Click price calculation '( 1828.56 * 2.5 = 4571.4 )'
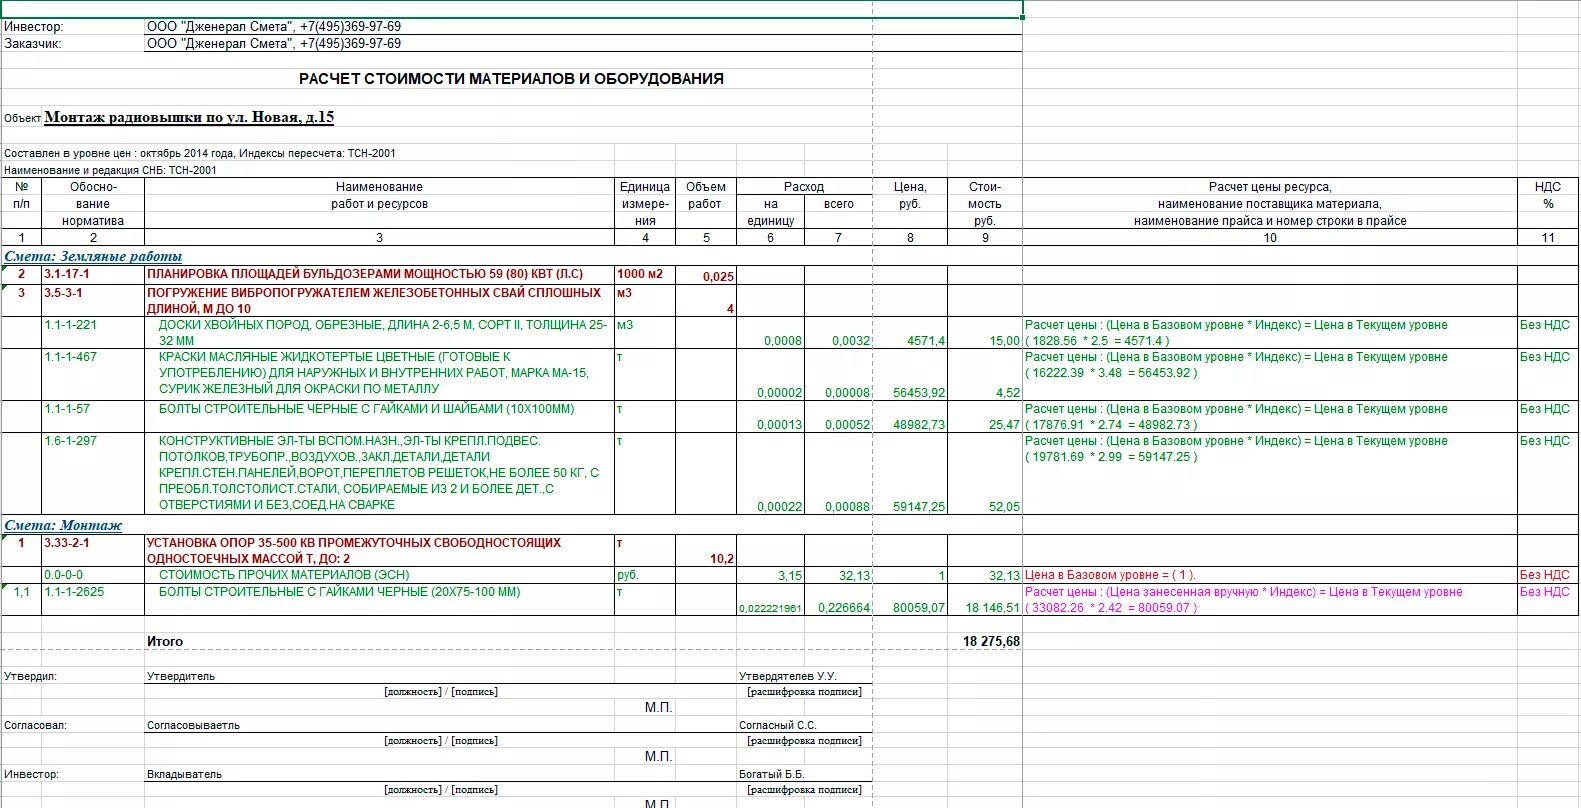 [x=1097, y=341]
